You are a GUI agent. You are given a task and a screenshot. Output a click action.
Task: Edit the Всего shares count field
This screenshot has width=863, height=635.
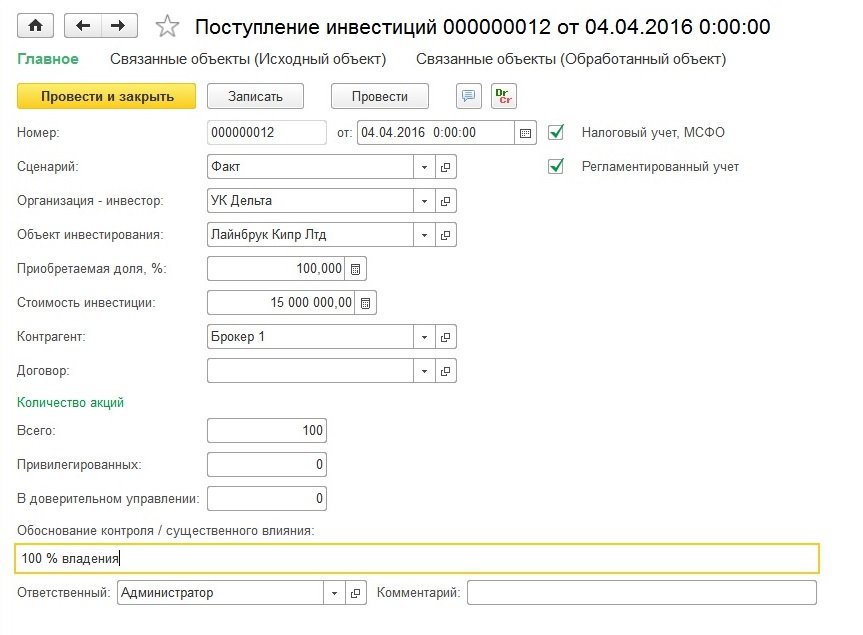[267, 430]
